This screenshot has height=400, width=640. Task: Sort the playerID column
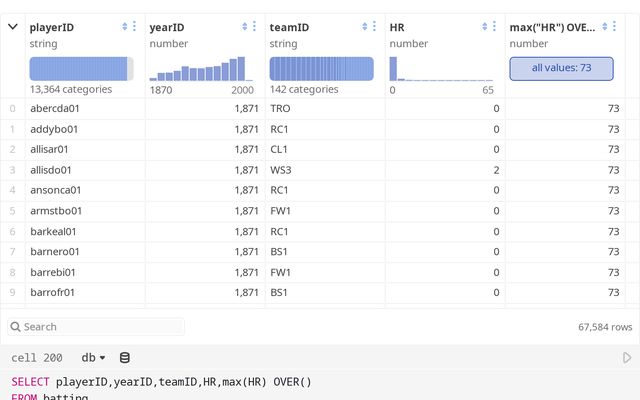pyautogui.click(x=125, y=27)
